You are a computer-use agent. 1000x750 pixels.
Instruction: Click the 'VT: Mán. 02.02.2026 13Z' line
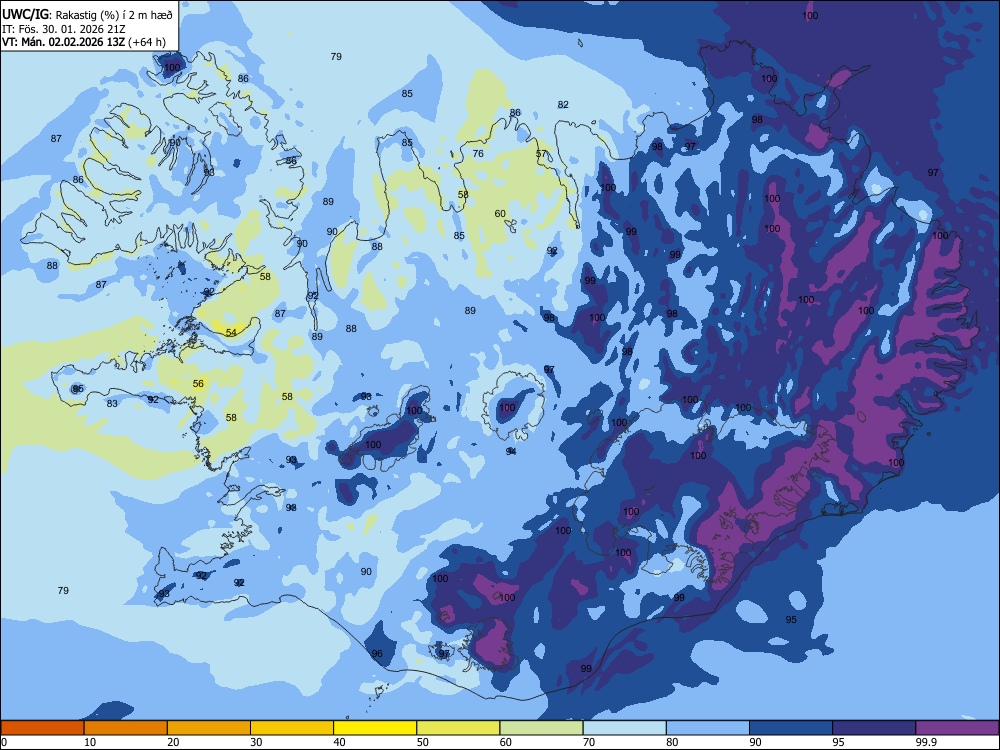pos(63,43)
